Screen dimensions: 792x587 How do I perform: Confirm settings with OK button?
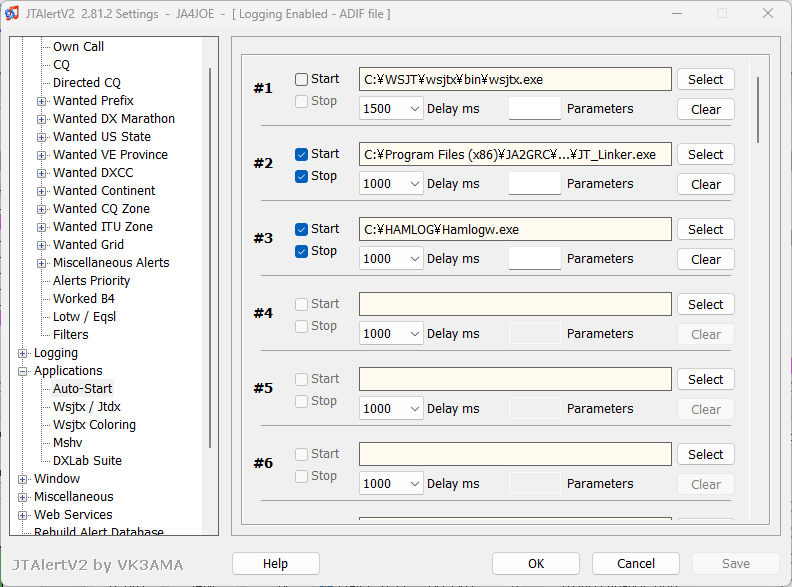coord(536,564)
